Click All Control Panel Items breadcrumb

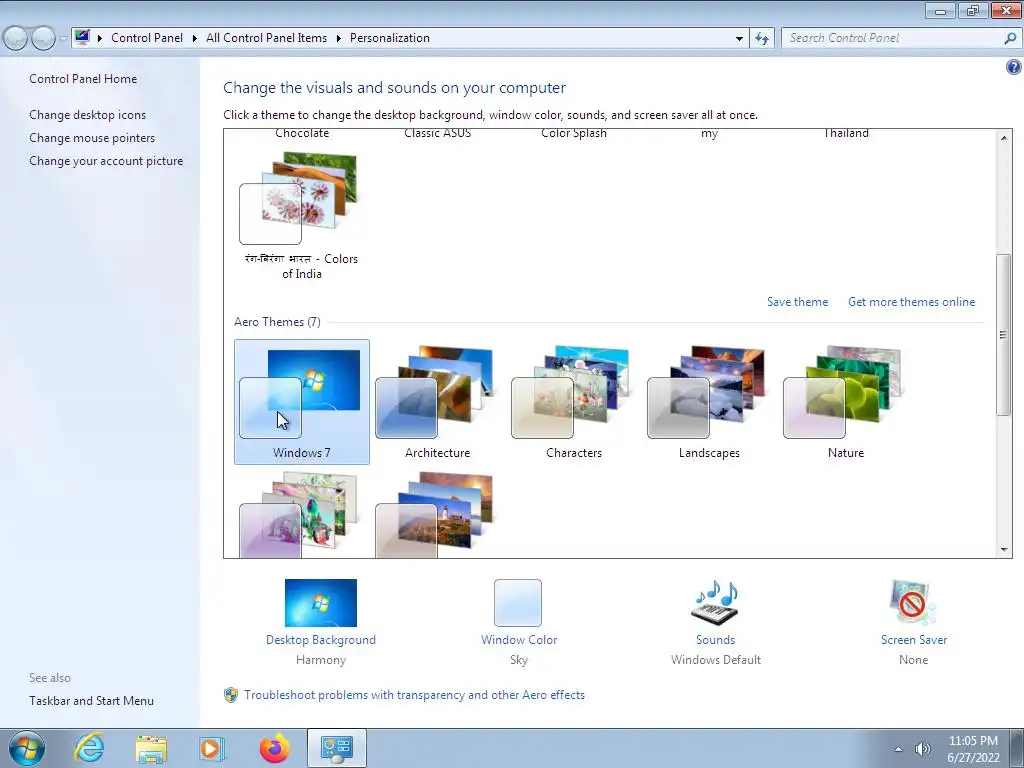[x=266, y=38]
